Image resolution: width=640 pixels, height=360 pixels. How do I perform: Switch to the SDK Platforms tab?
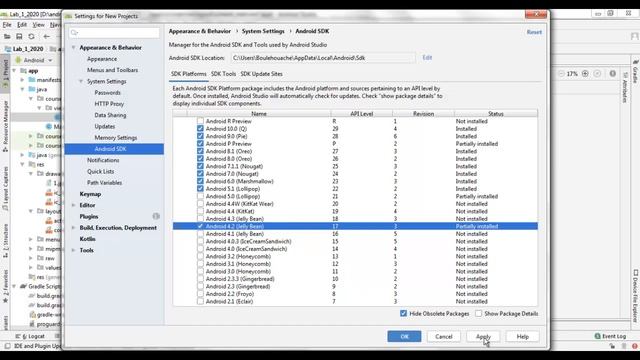click(x=189, y=74)
